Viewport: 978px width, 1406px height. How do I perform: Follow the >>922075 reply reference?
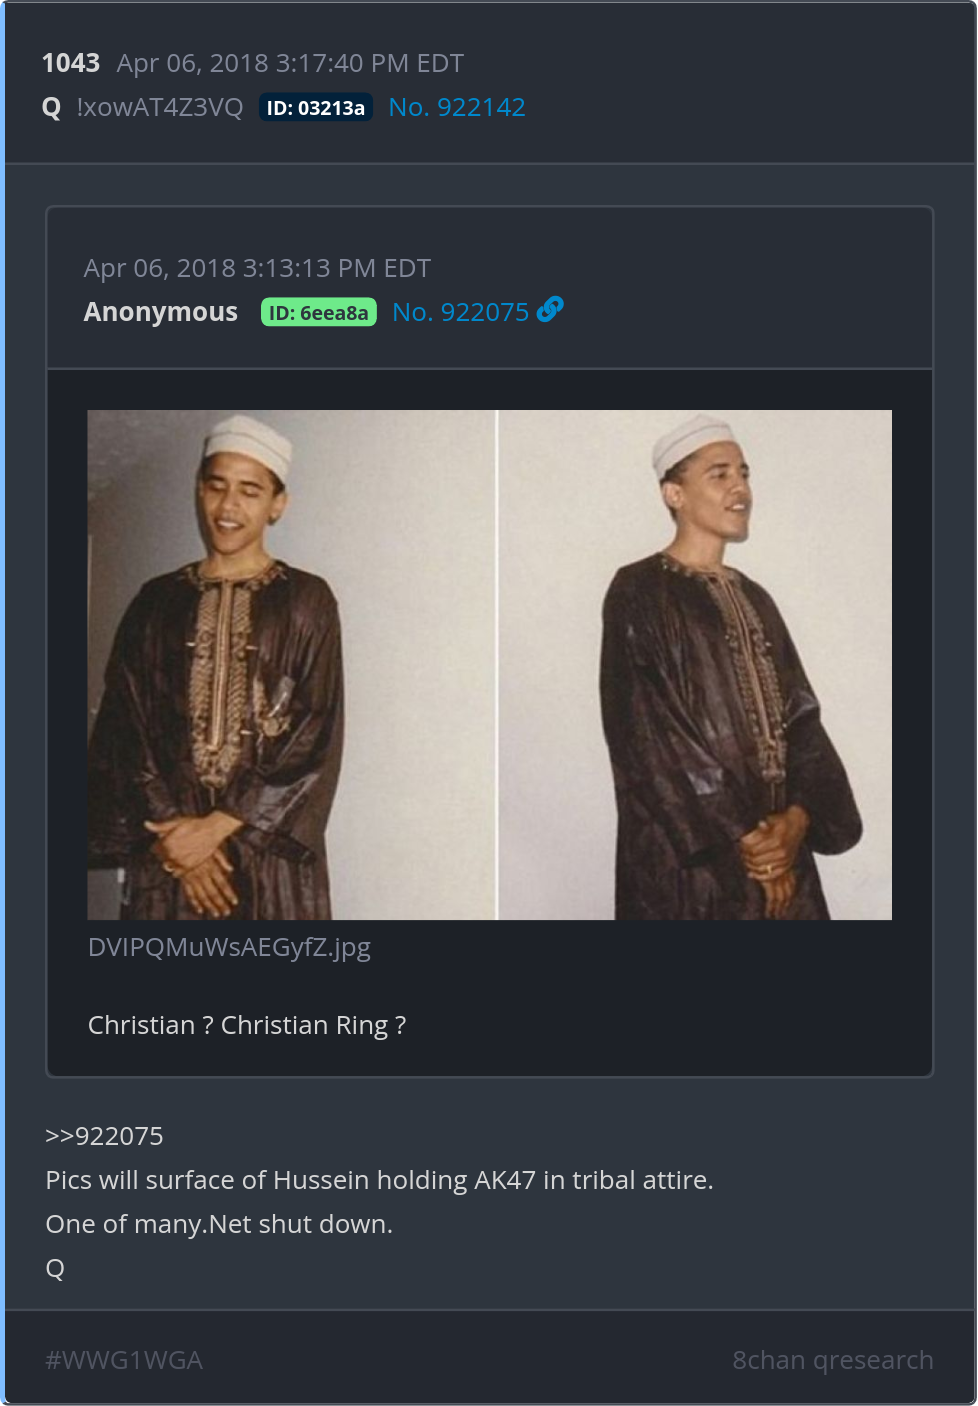pyautogui.click(x=104, y=1136)
